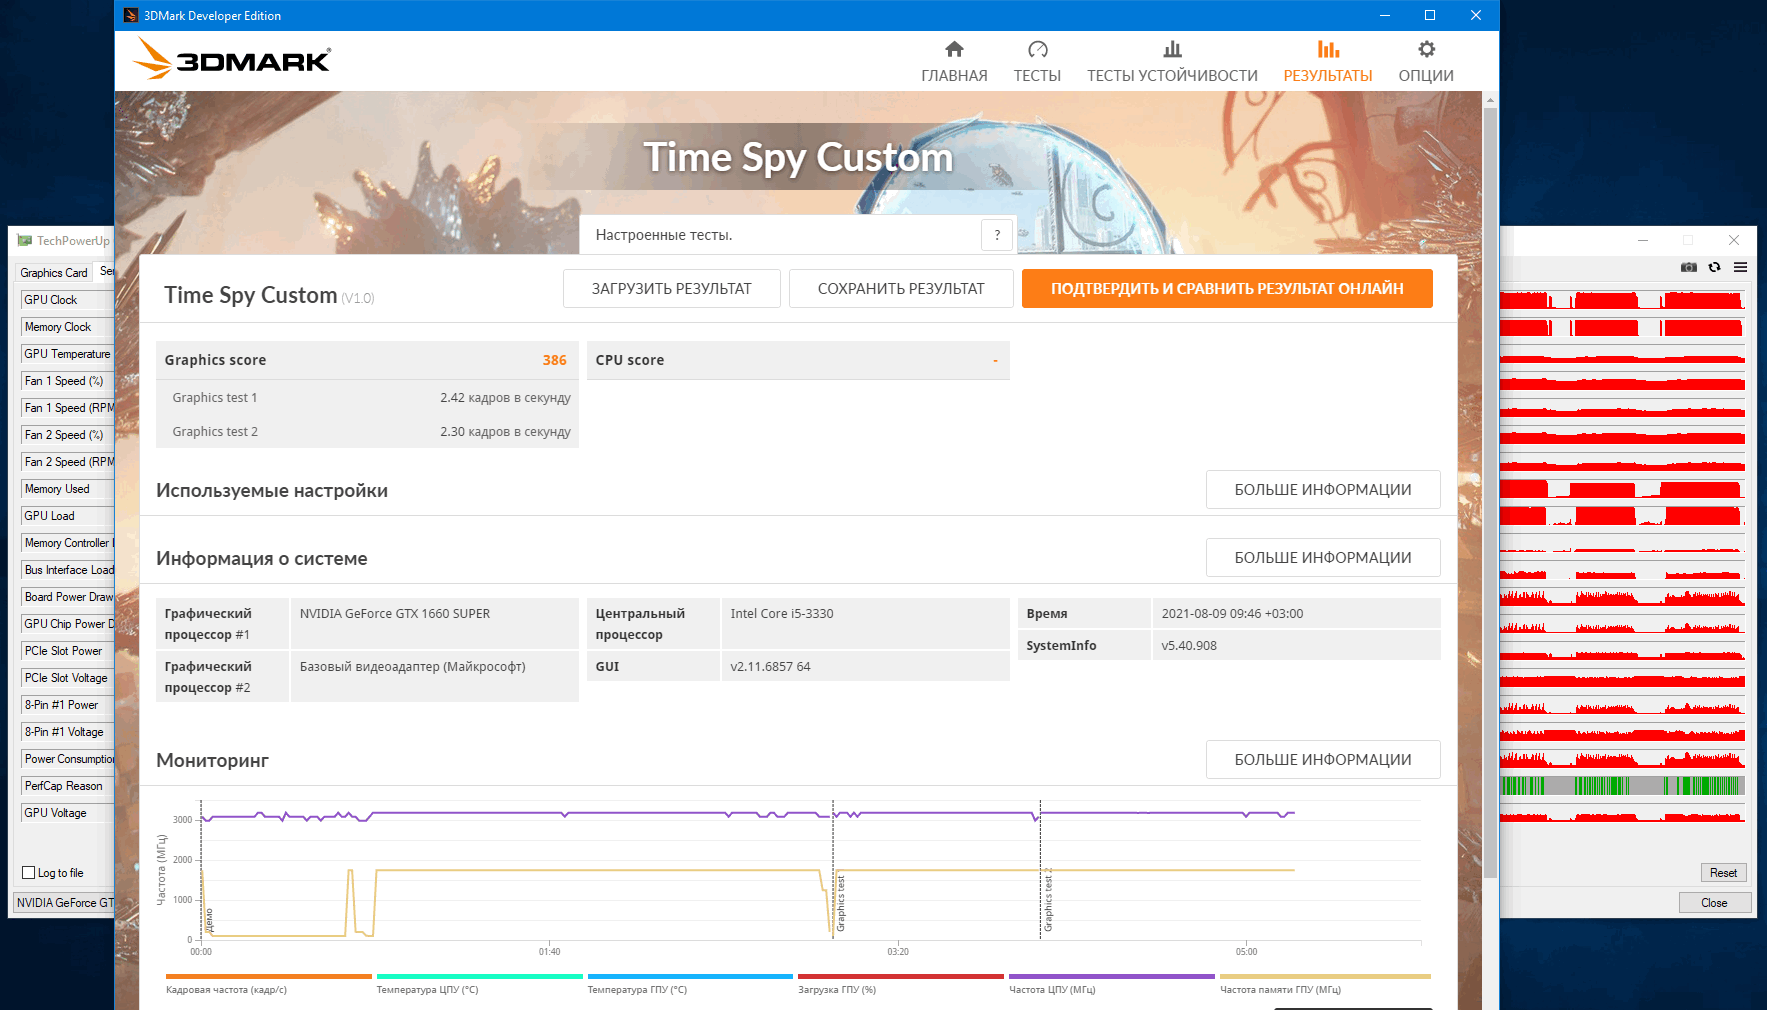Click the bar chart icon above ТЕСТЫ УСТОЙЧИВОСТИ
The image size is (1767, 1010).
1172,49
